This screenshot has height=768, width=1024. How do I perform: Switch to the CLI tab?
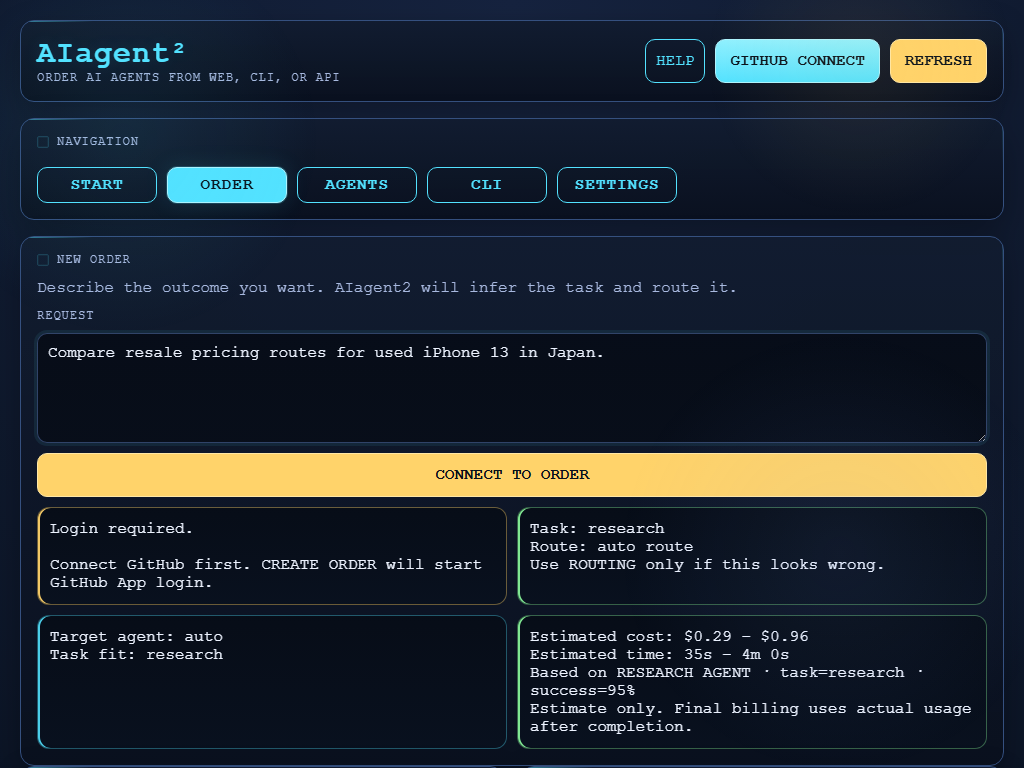[x=486, y=184]
